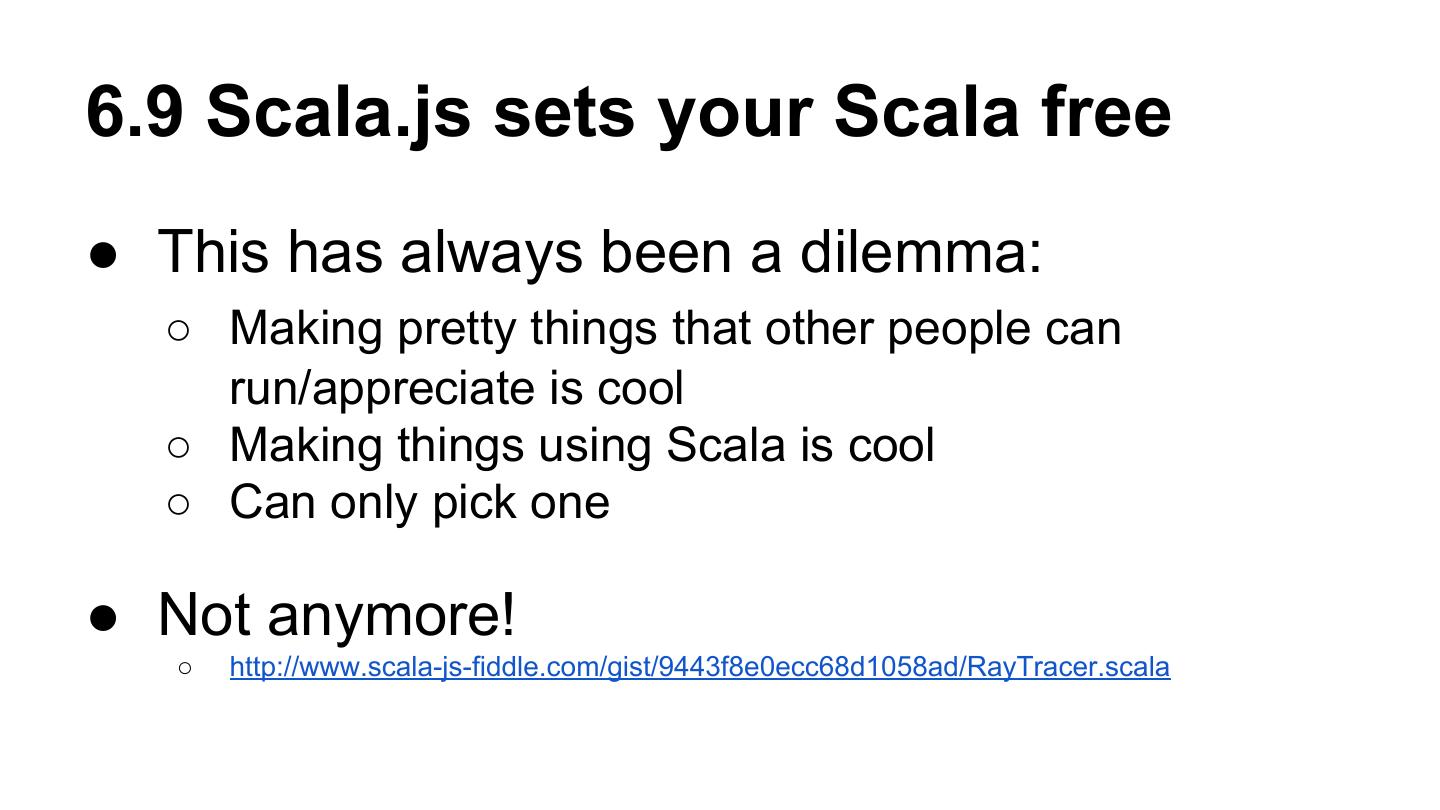Click the word "sets" in the title
The width and height of the screenshot is (1440, 810).
tap(563, 111)
